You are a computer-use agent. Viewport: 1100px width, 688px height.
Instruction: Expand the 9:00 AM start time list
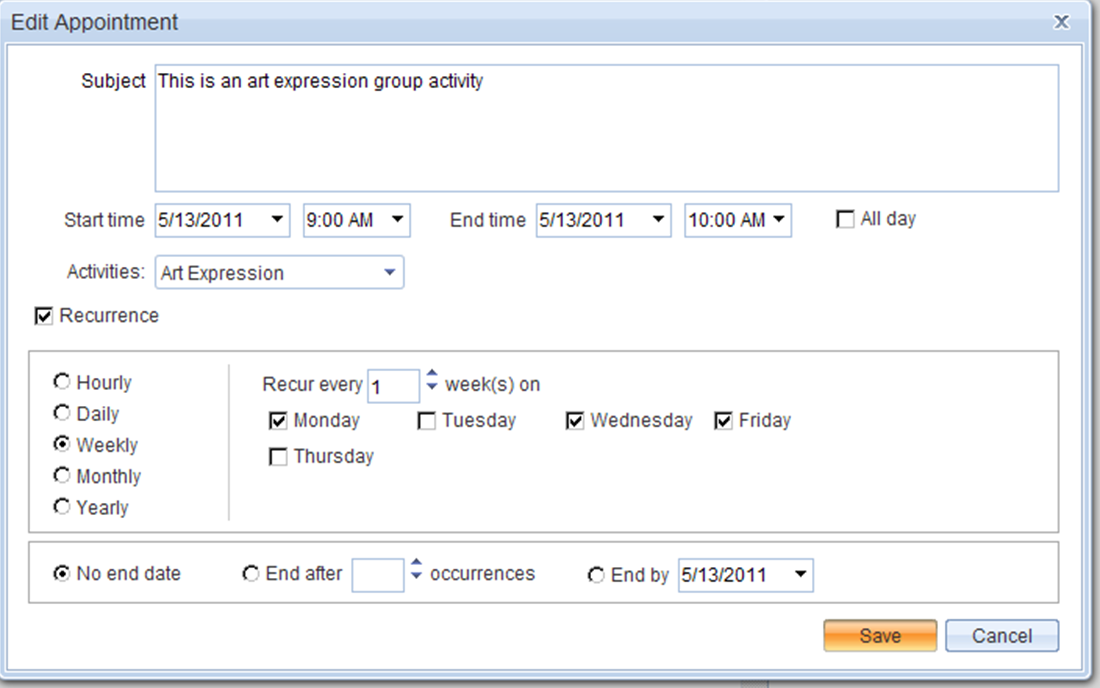(x=397, y=220)
